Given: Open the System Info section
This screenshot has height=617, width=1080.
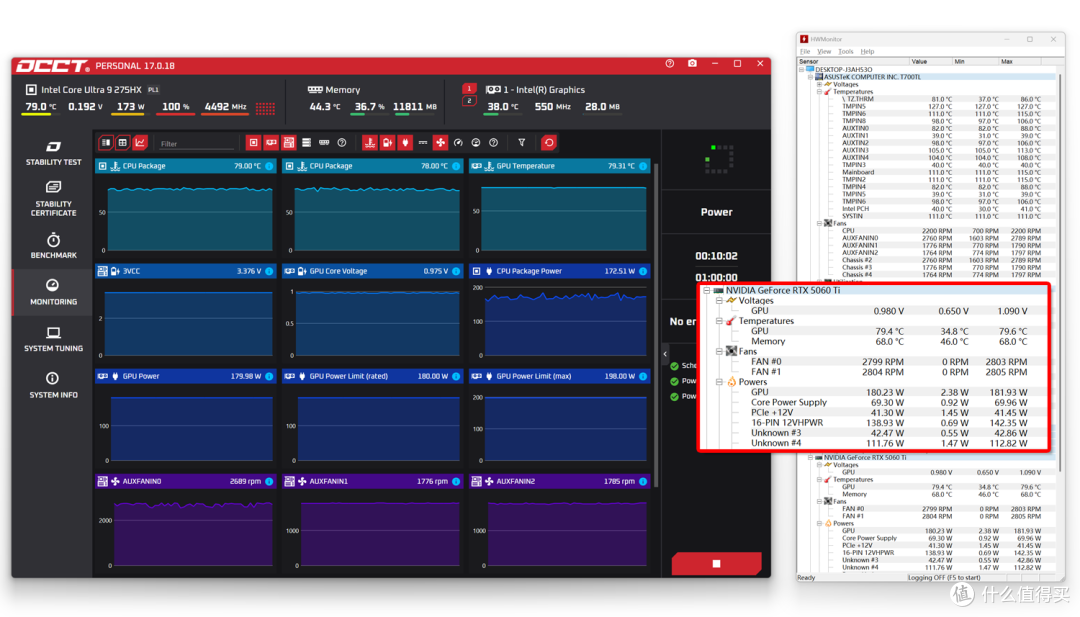Looking at the screenshot, I should 53,385.
